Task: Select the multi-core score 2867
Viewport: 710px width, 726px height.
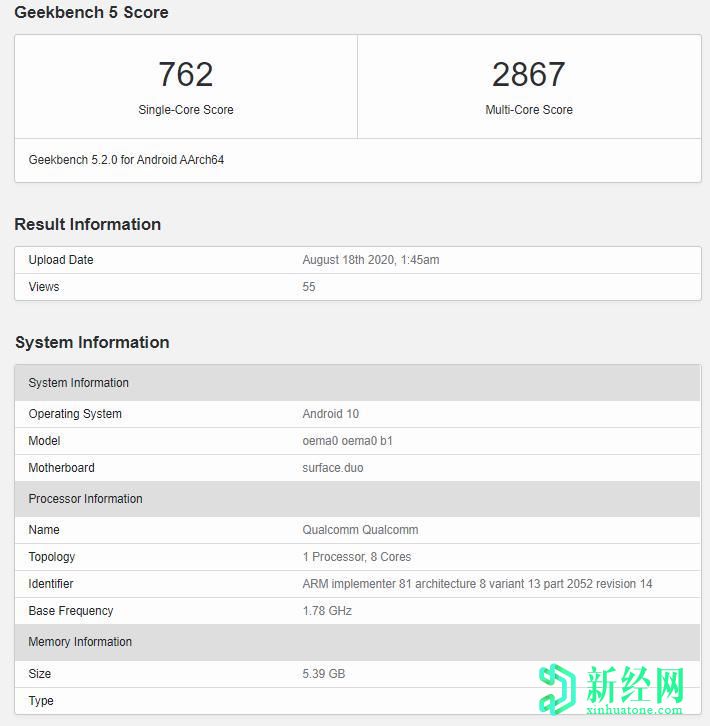Action: pos(528,74)
